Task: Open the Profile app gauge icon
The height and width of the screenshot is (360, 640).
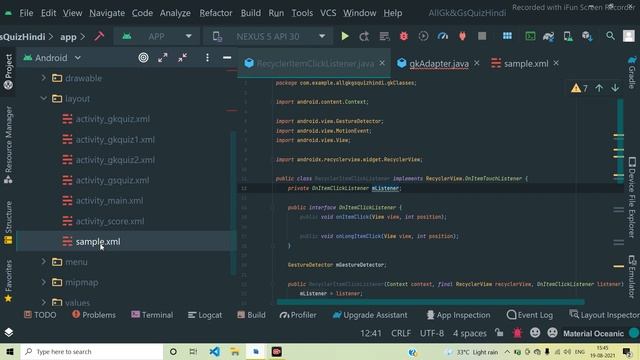Action: click(443, 36)
